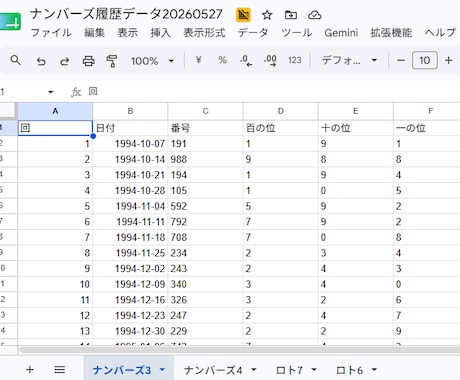Select the 十の位 header cell

pos(356,128)
